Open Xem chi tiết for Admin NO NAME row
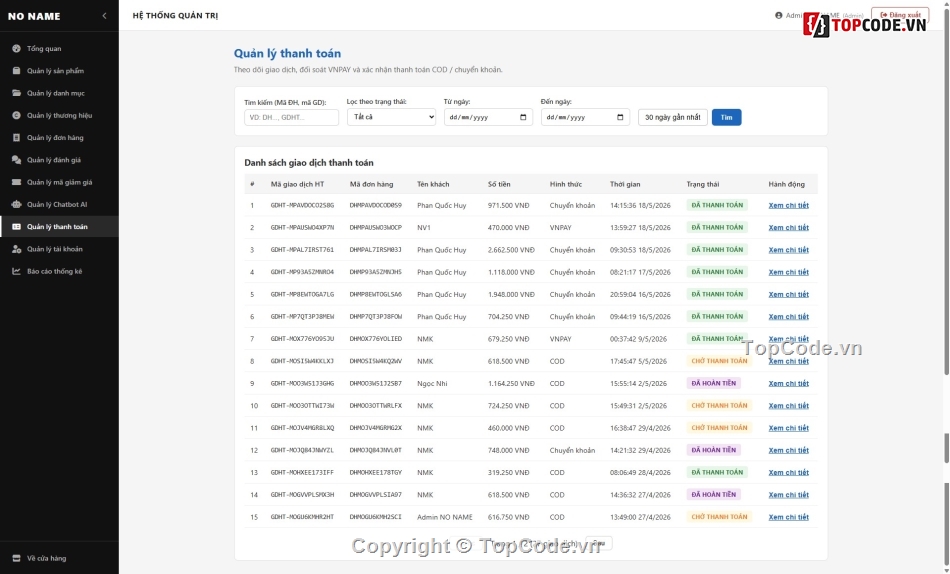This screenshot has height=574, width=950. (x=788, y=517)
